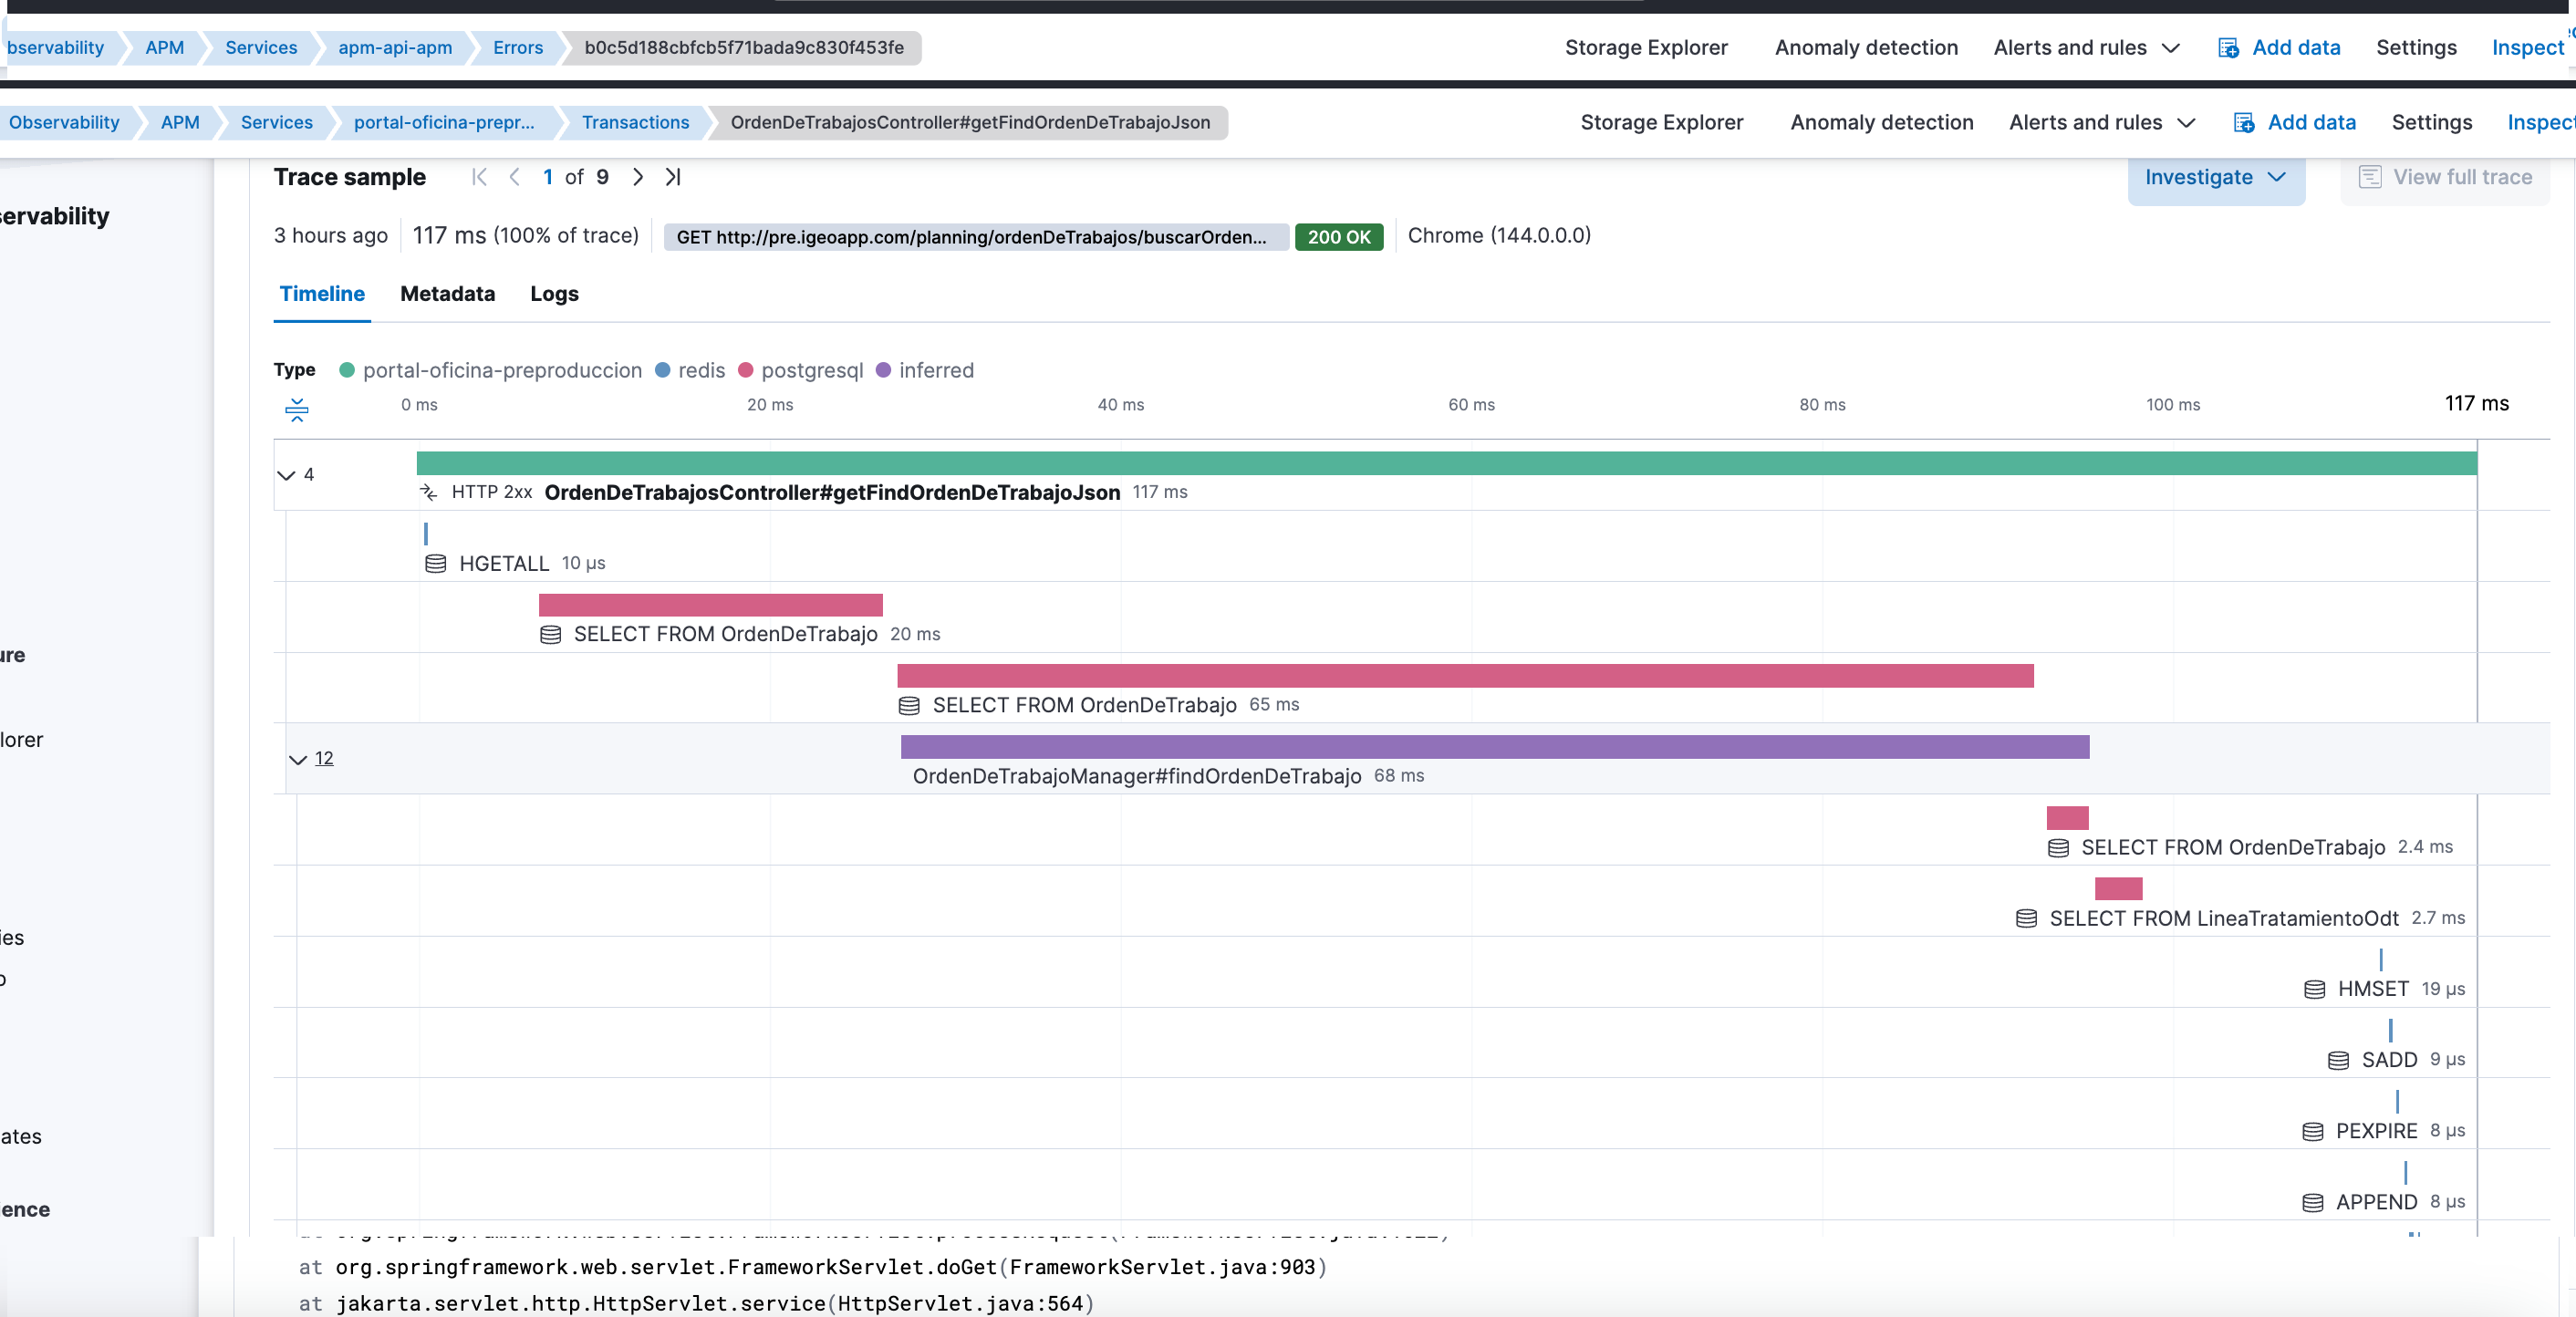
Task: Open Storage Explorer in lower header
Action: [x=1661, y=123]
